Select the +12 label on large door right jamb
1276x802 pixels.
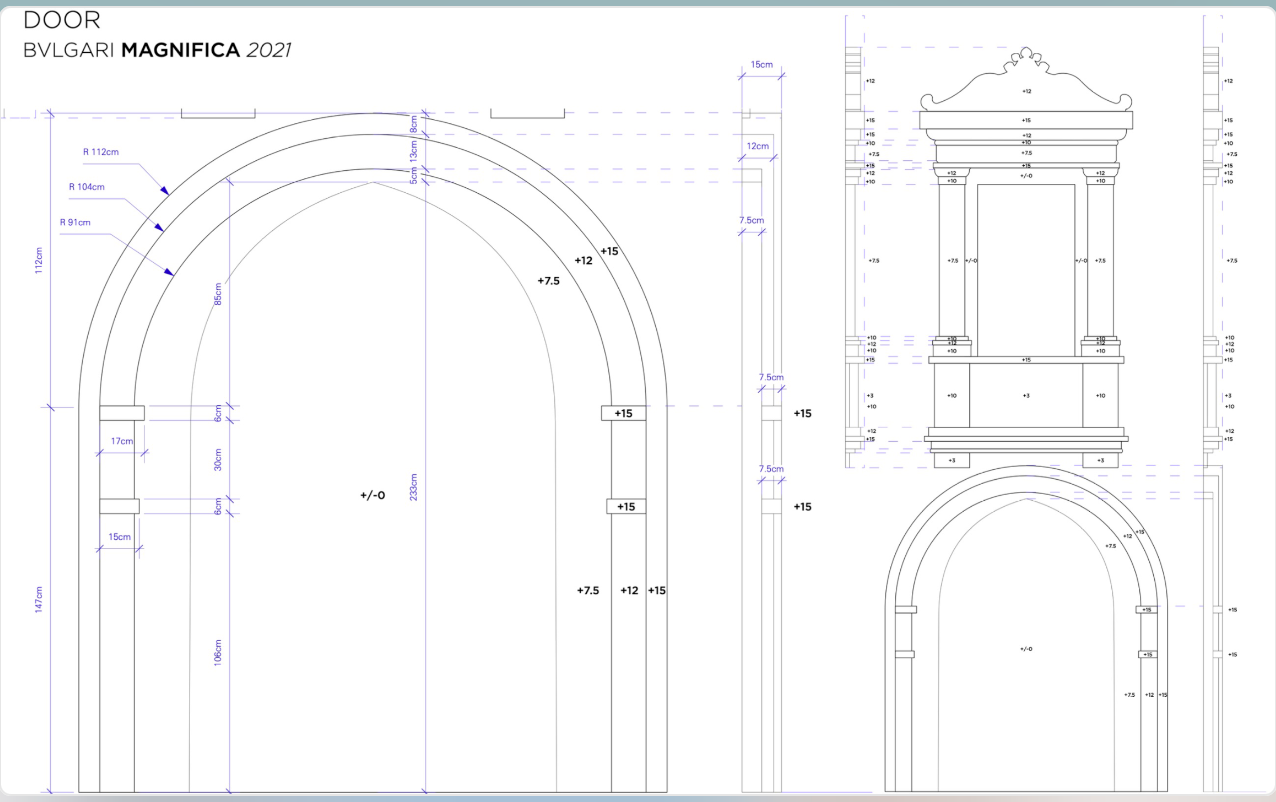point(629,591)
